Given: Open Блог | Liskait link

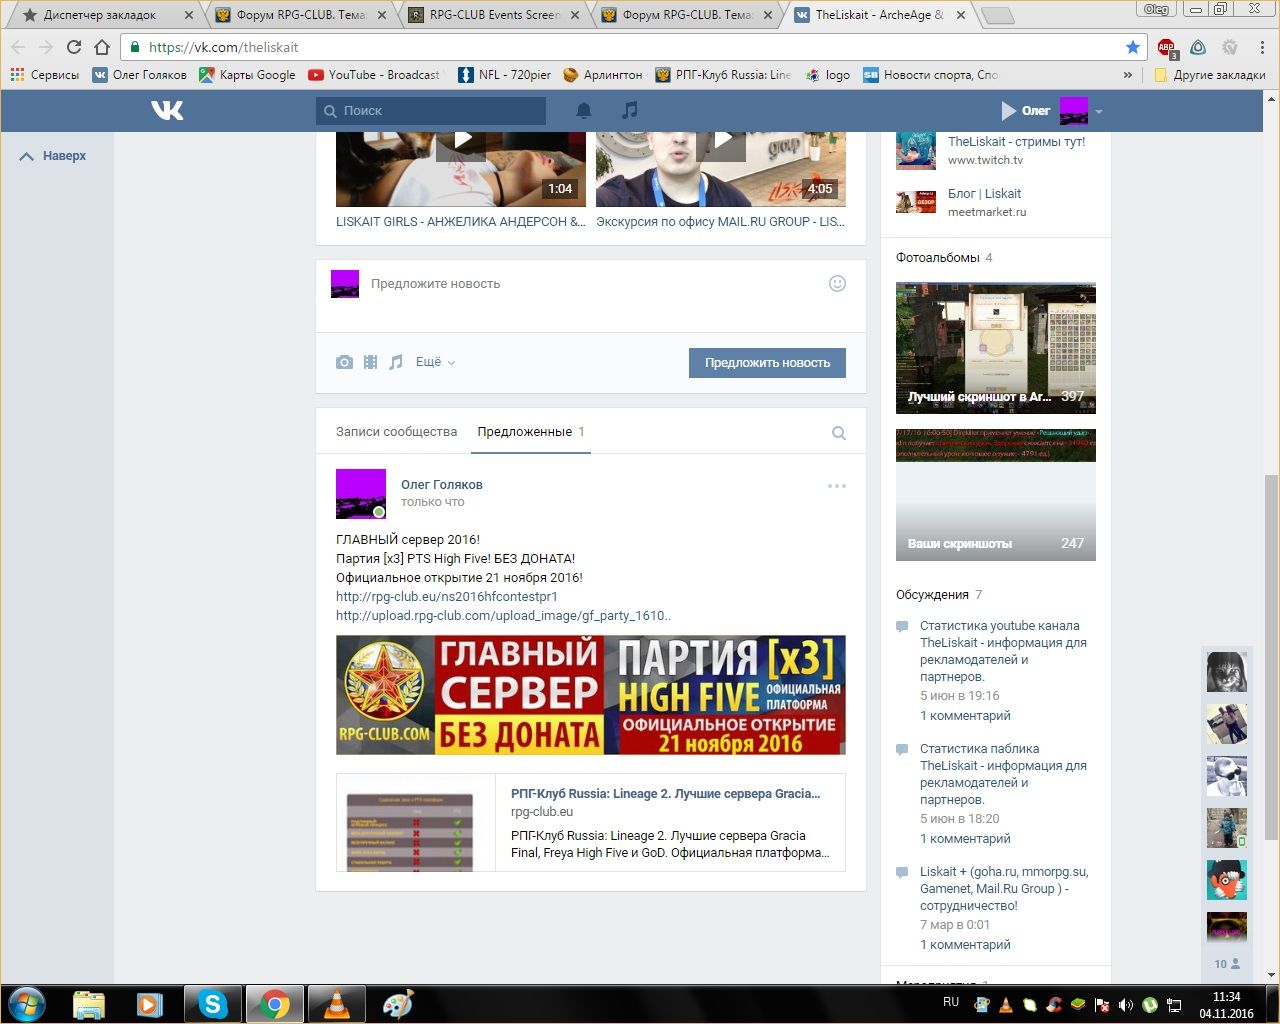Looking at the screenshot, I should (x=985, y=194).
